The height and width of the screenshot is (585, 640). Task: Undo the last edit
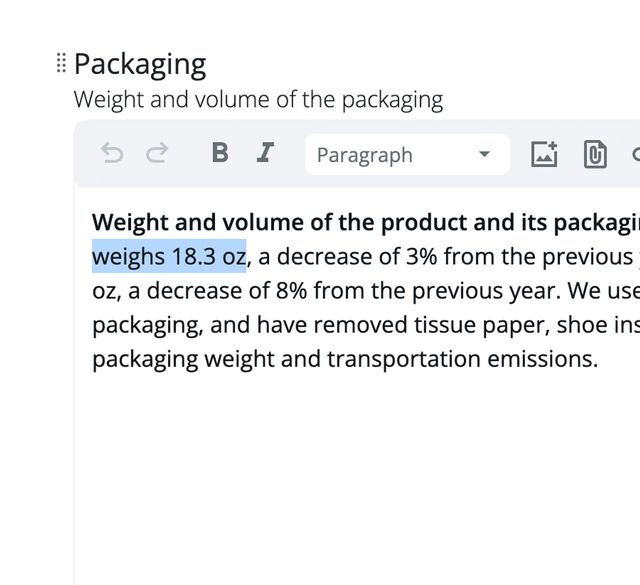112,154
